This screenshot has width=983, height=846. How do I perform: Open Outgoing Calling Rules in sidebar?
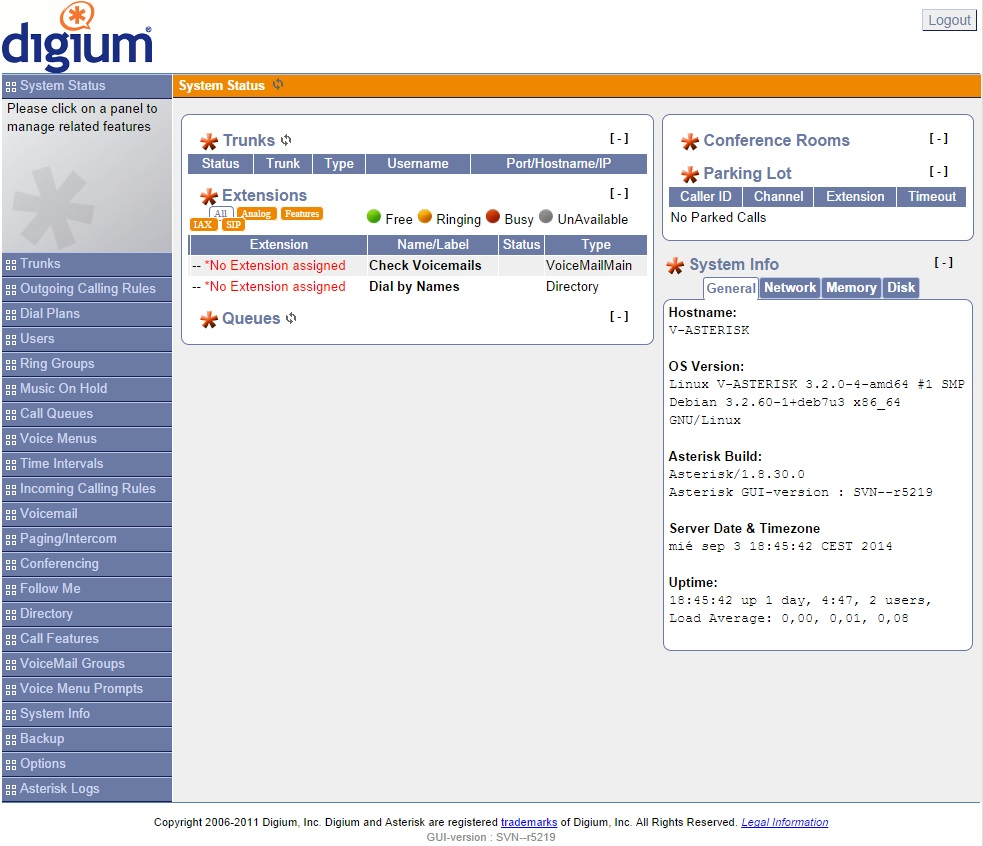pos(87,289)
